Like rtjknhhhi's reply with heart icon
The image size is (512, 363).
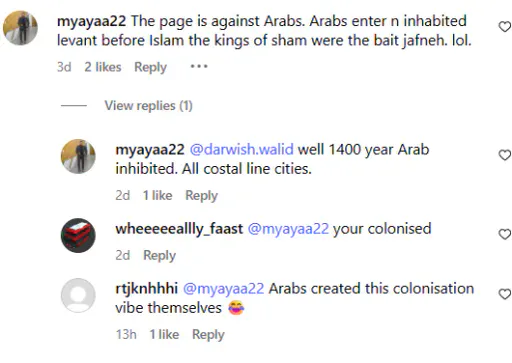pyautogui.click(x=505, y=294)
